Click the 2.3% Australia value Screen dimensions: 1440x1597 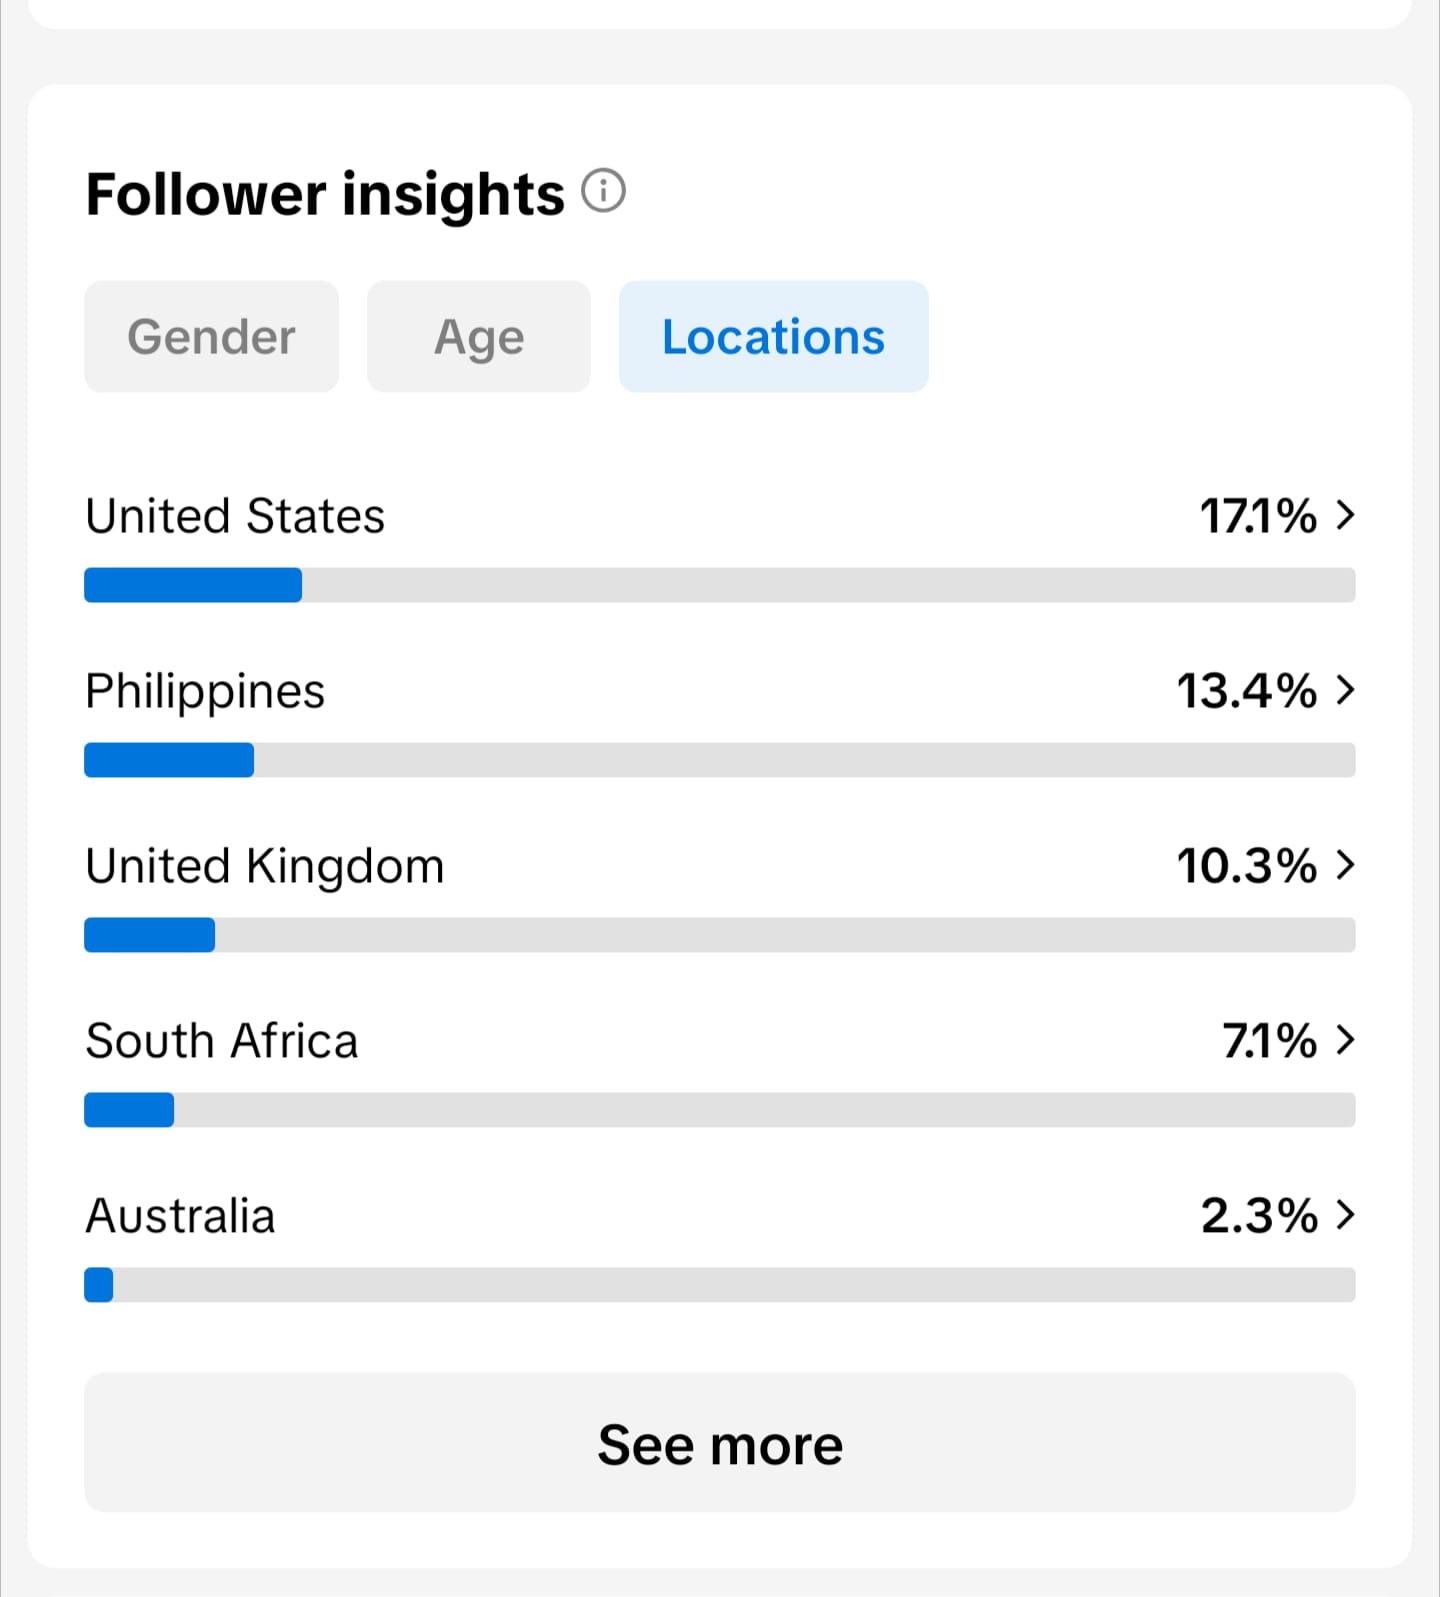1259,1216
